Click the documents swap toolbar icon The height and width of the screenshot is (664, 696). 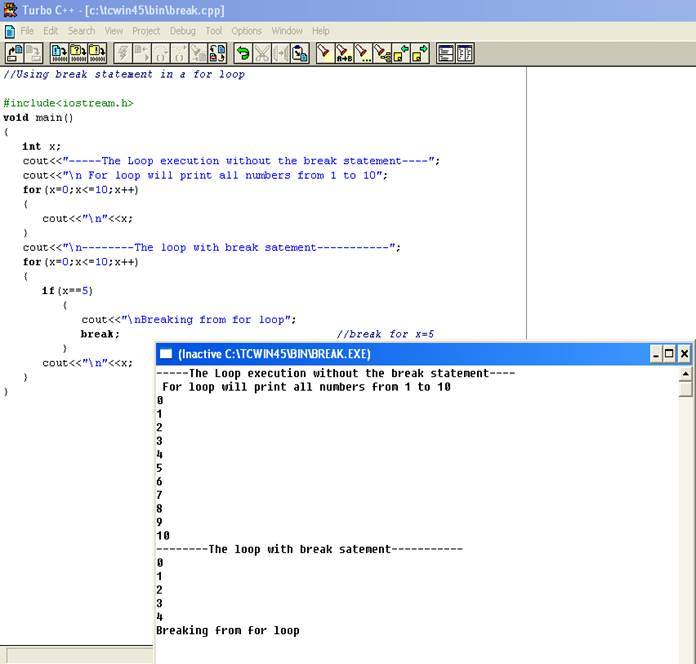click(218, 53)
